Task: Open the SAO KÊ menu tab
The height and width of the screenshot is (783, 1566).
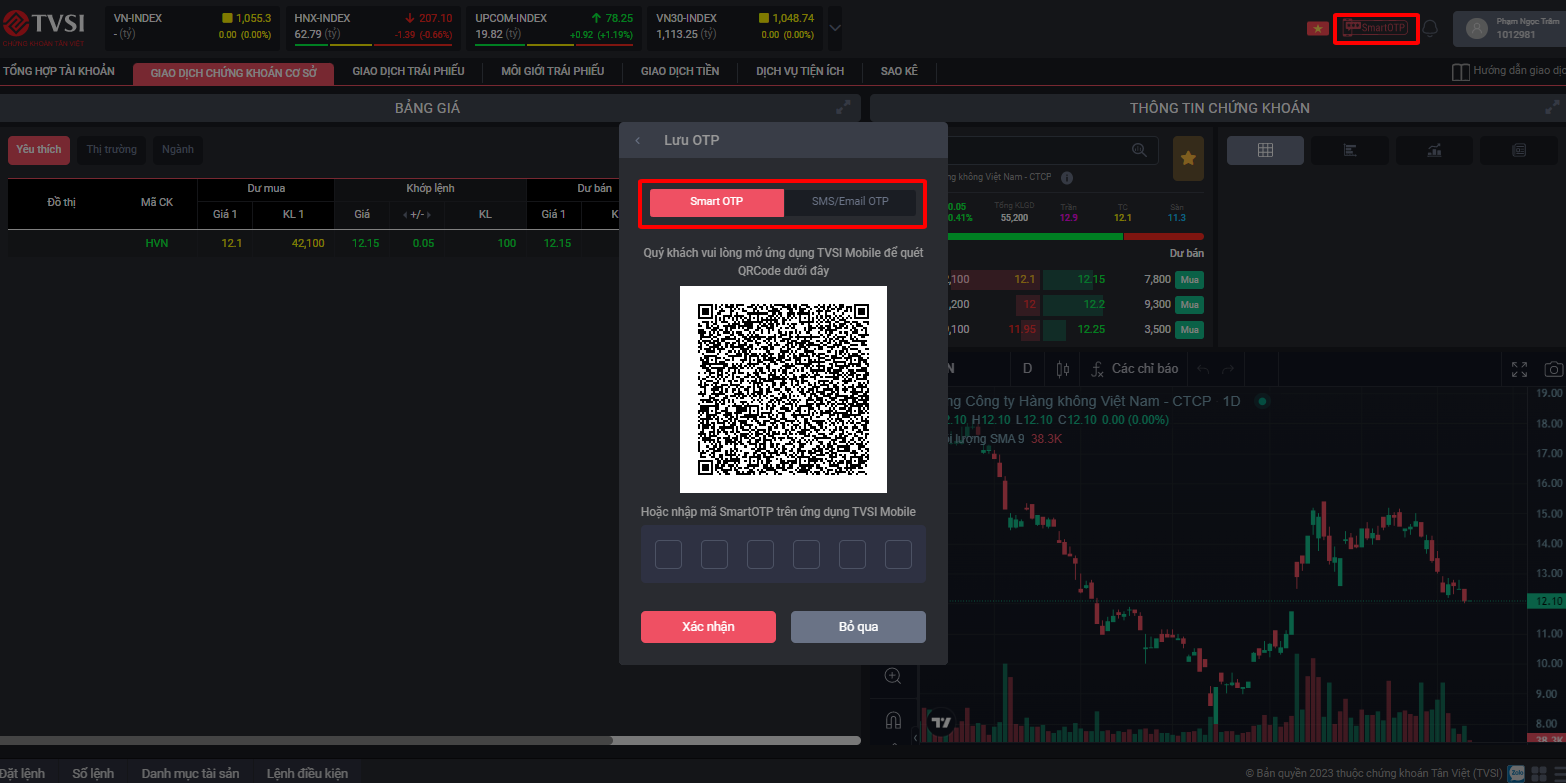Action: (x=899, y=72)
